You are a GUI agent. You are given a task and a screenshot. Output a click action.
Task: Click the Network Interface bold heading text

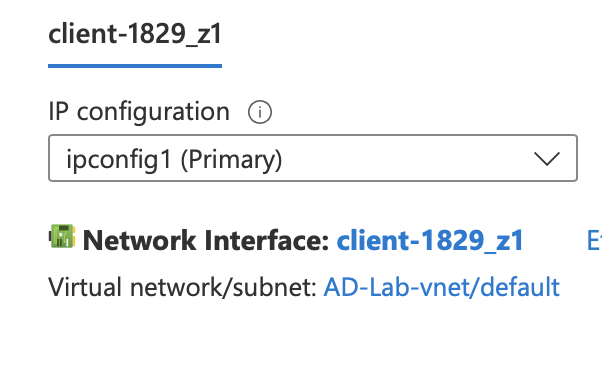pyautogui.click(x=206, y=241)
